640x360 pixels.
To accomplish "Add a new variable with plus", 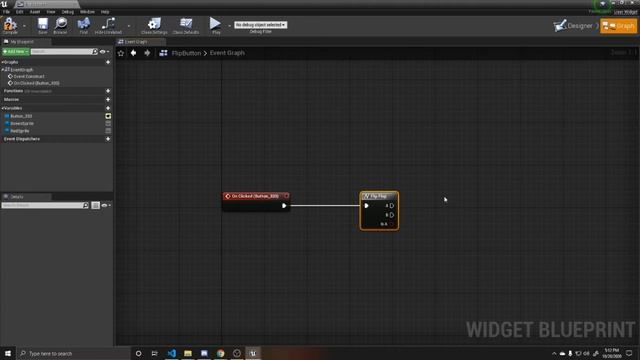I will click(x=108, y=108).
